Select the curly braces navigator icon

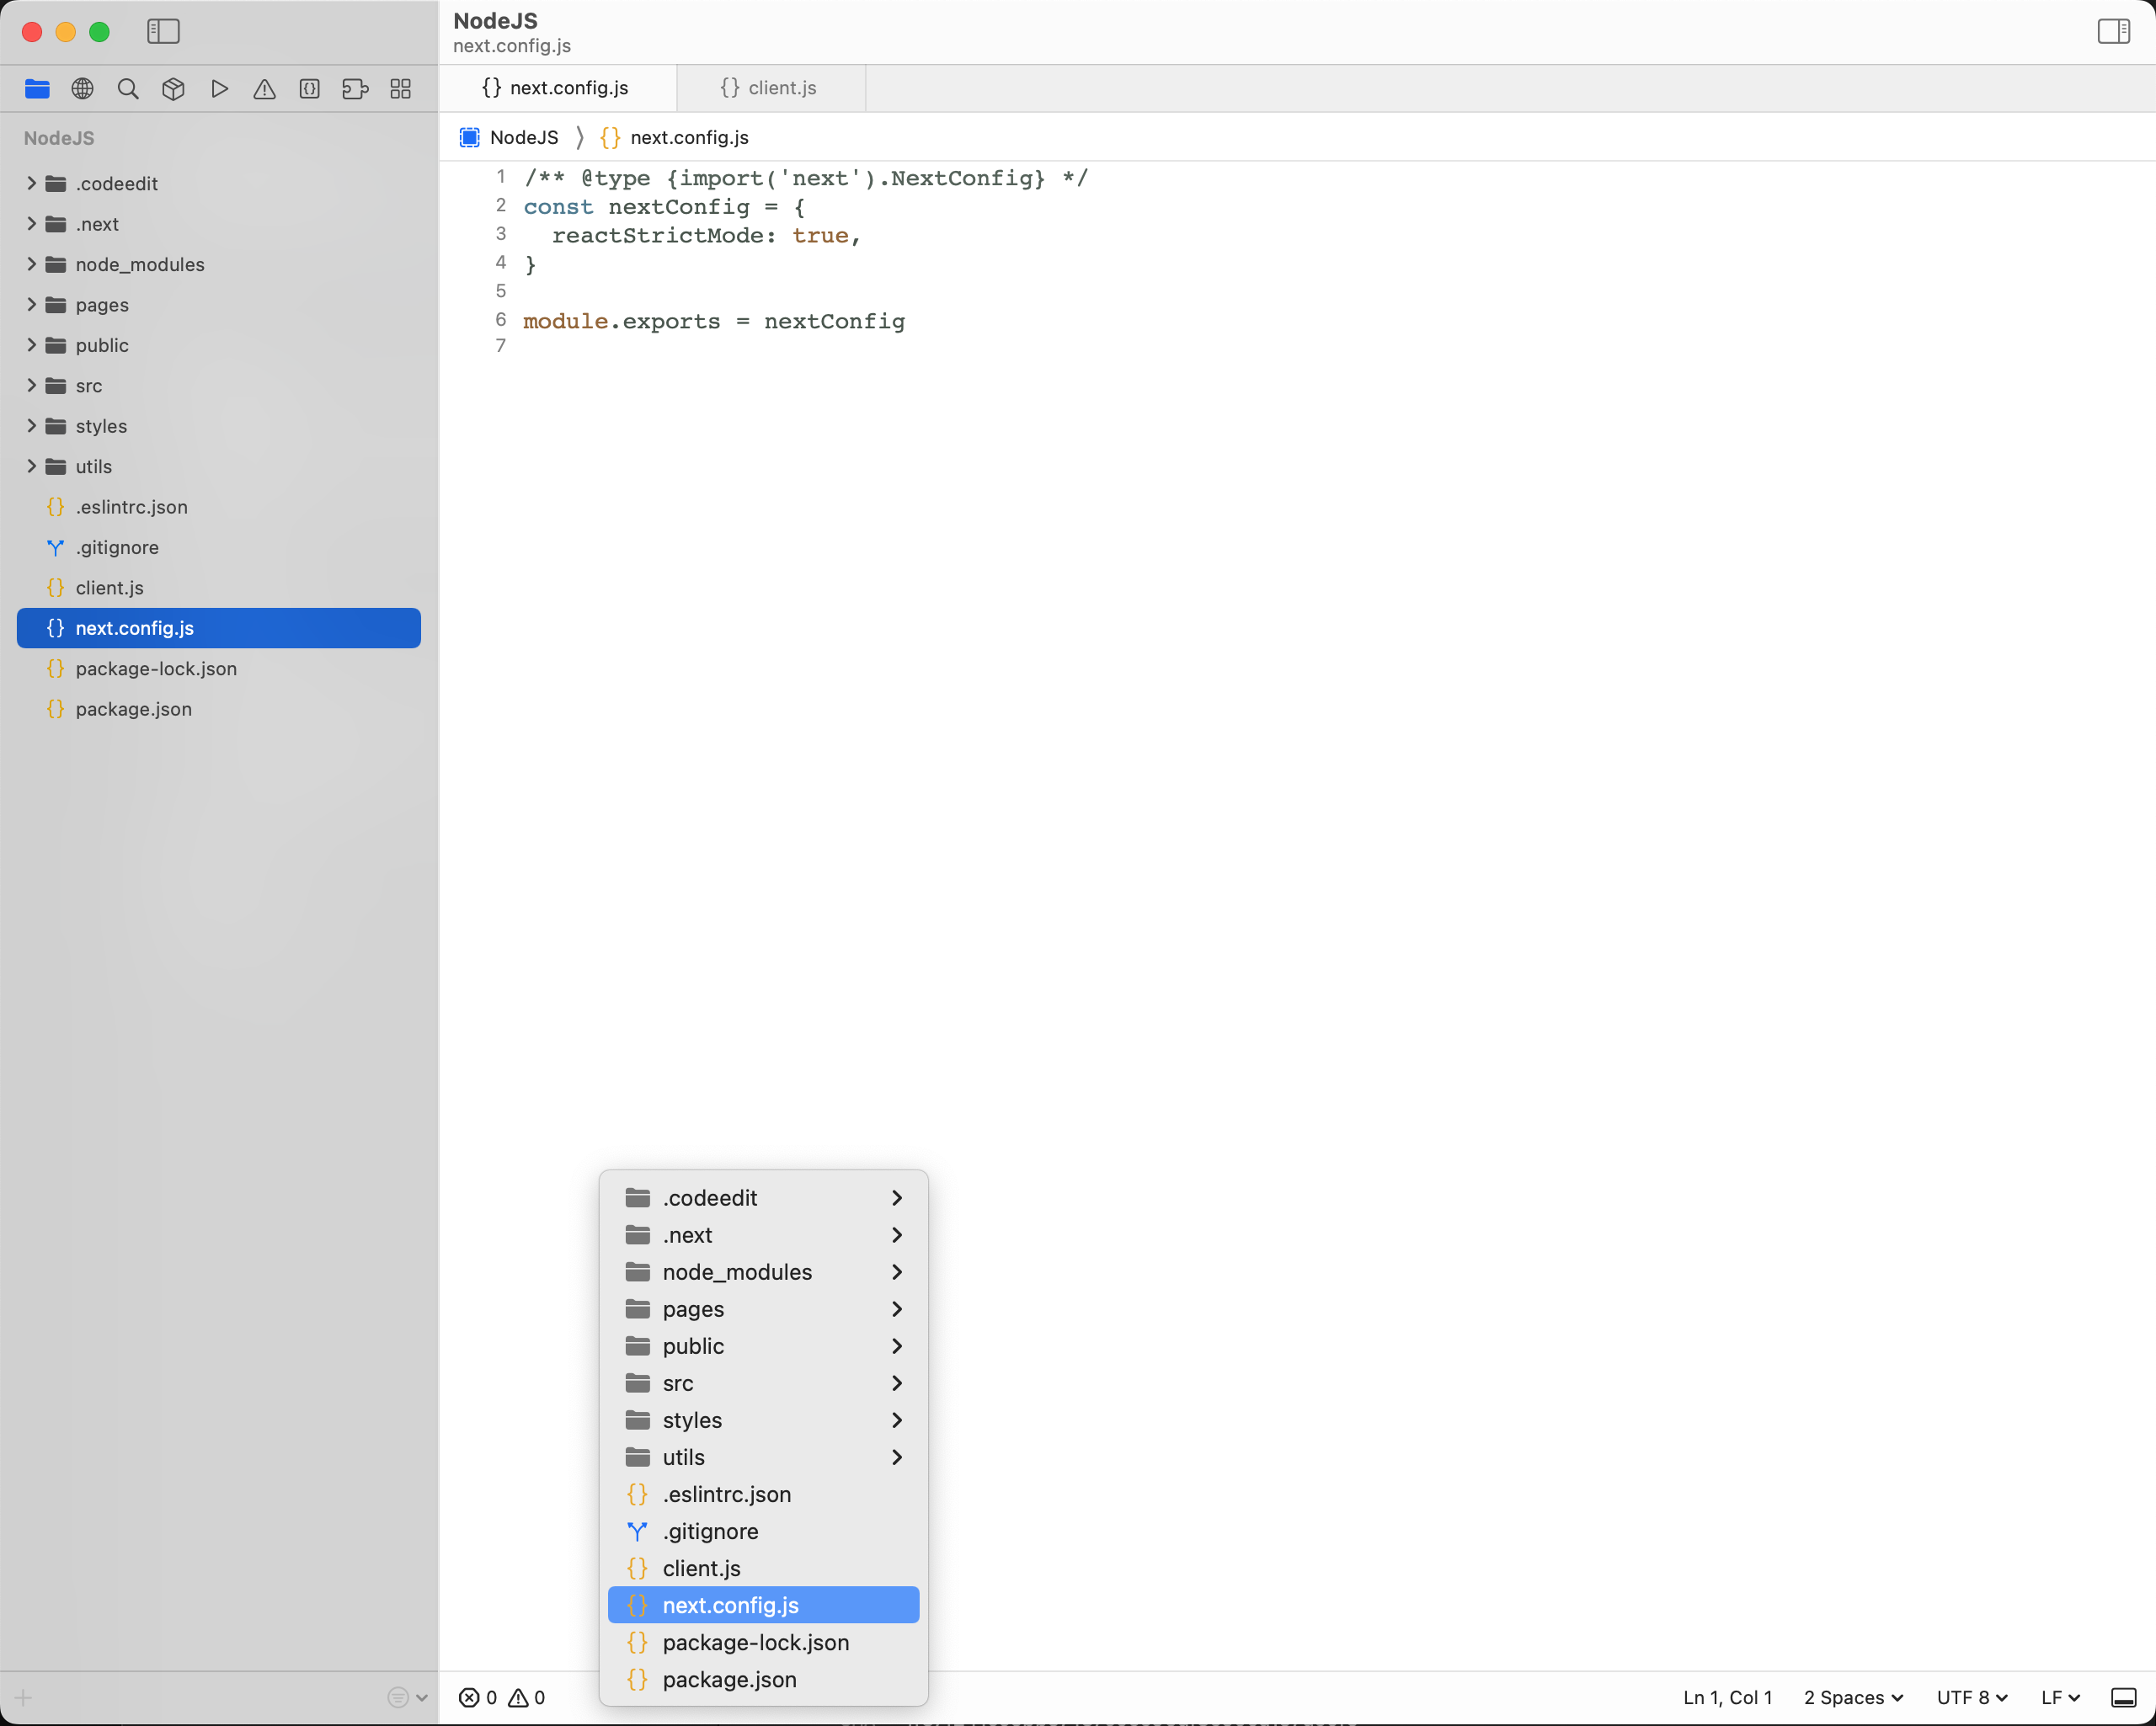309,88
